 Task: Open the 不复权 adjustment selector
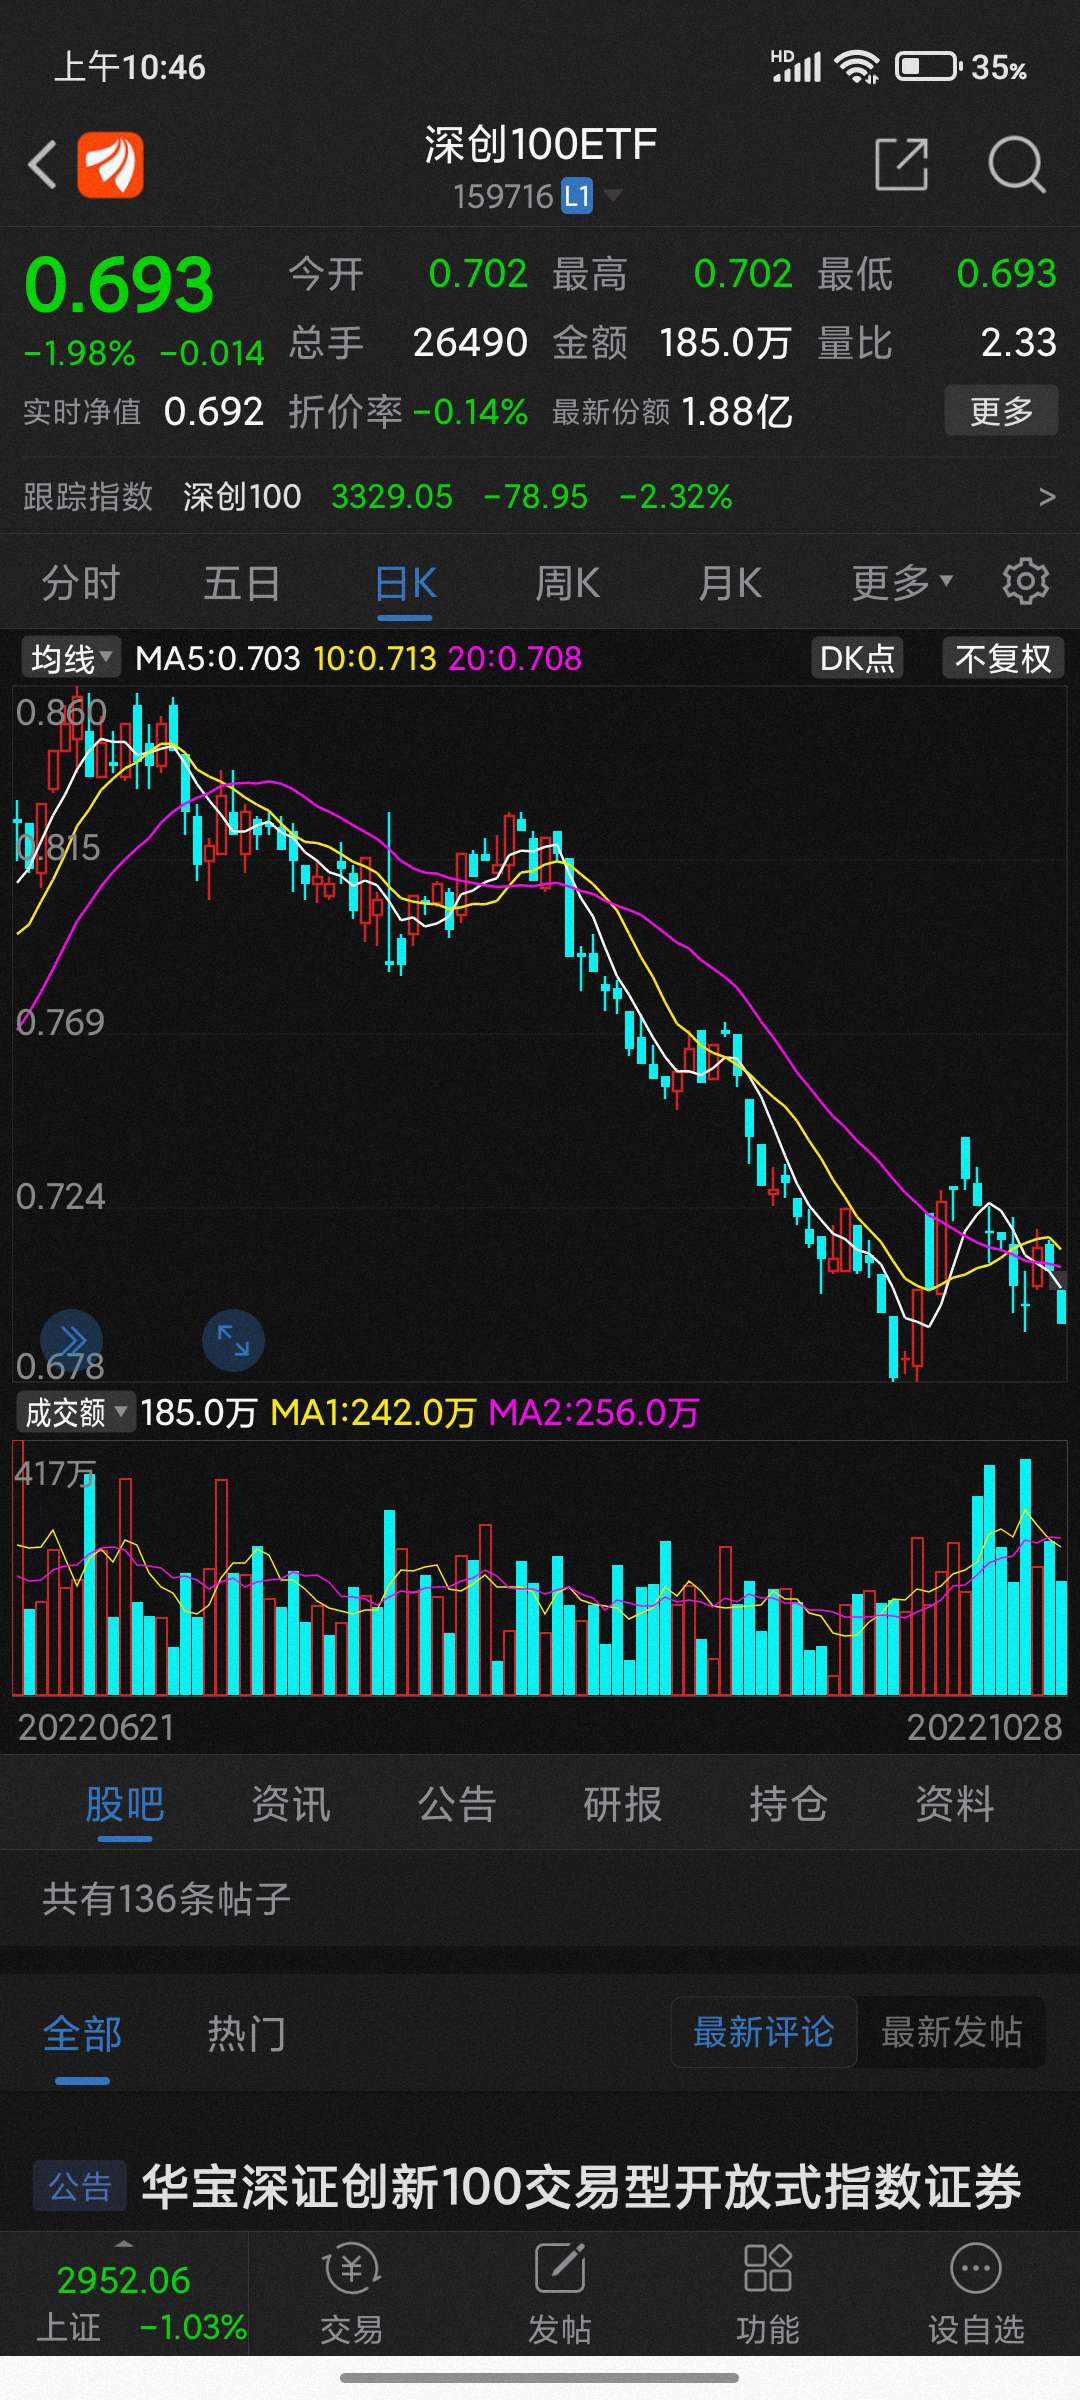point(1003,658)
